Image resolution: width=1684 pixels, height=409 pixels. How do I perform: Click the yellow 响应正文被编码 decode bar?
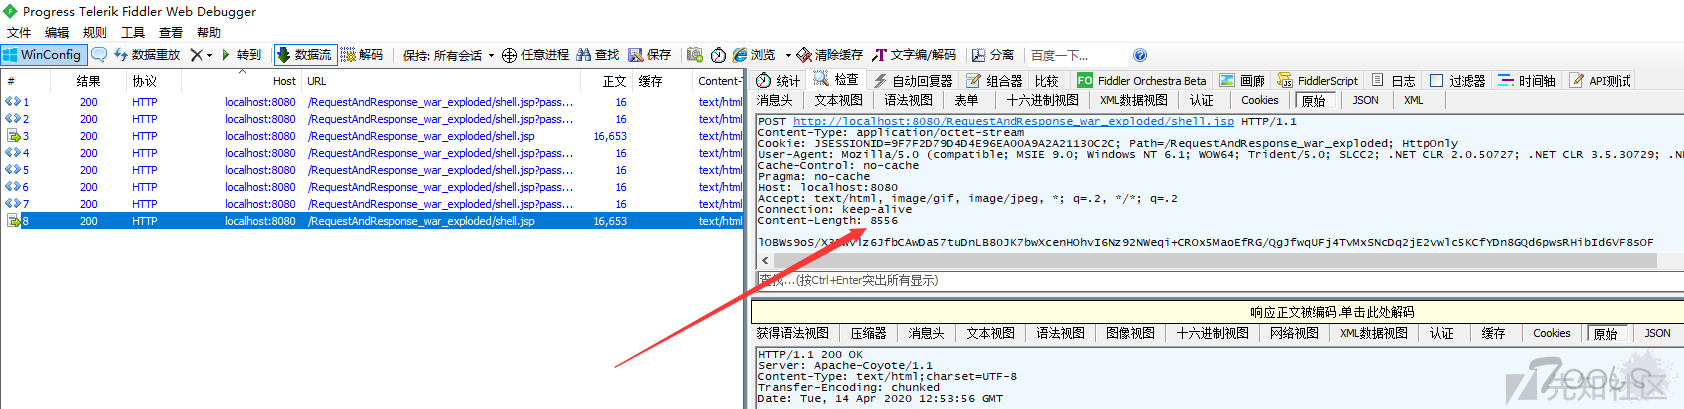tap(1216, 312)
